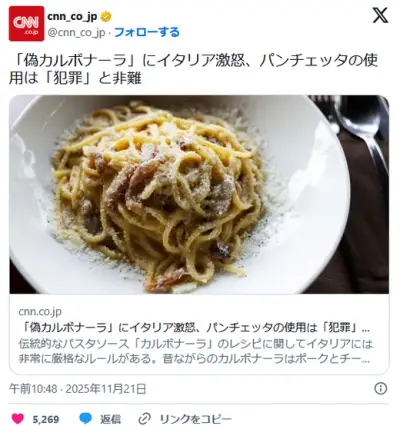This screenshot has width=400, height=426.
Task: Click リンクをコピー to copy link
Action: click(x=195, y=419)
